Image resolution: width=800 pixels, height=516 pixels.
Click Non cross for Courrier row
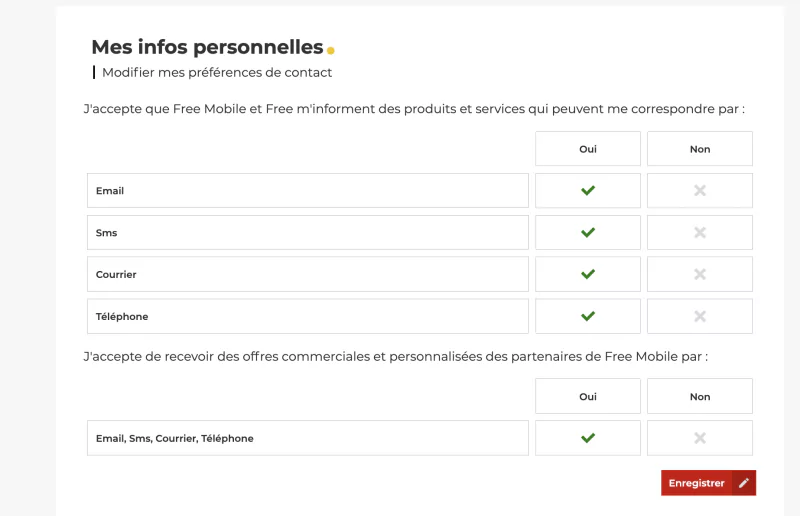[700, 274]
